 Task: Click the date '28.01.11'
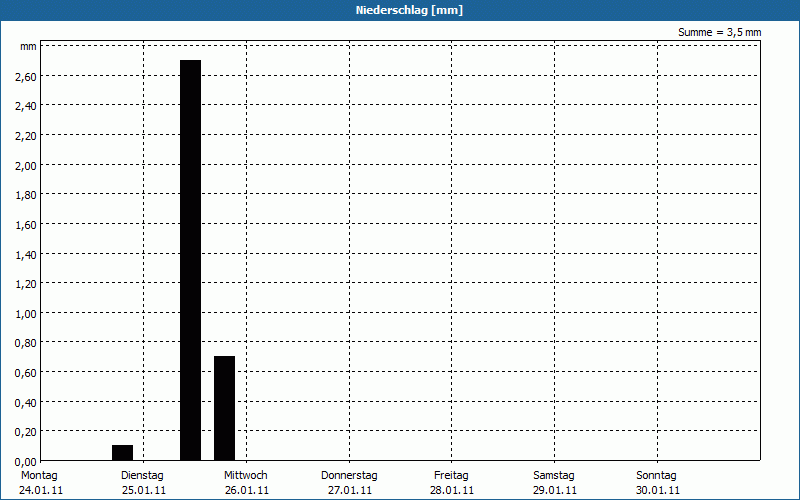point(452,490)
